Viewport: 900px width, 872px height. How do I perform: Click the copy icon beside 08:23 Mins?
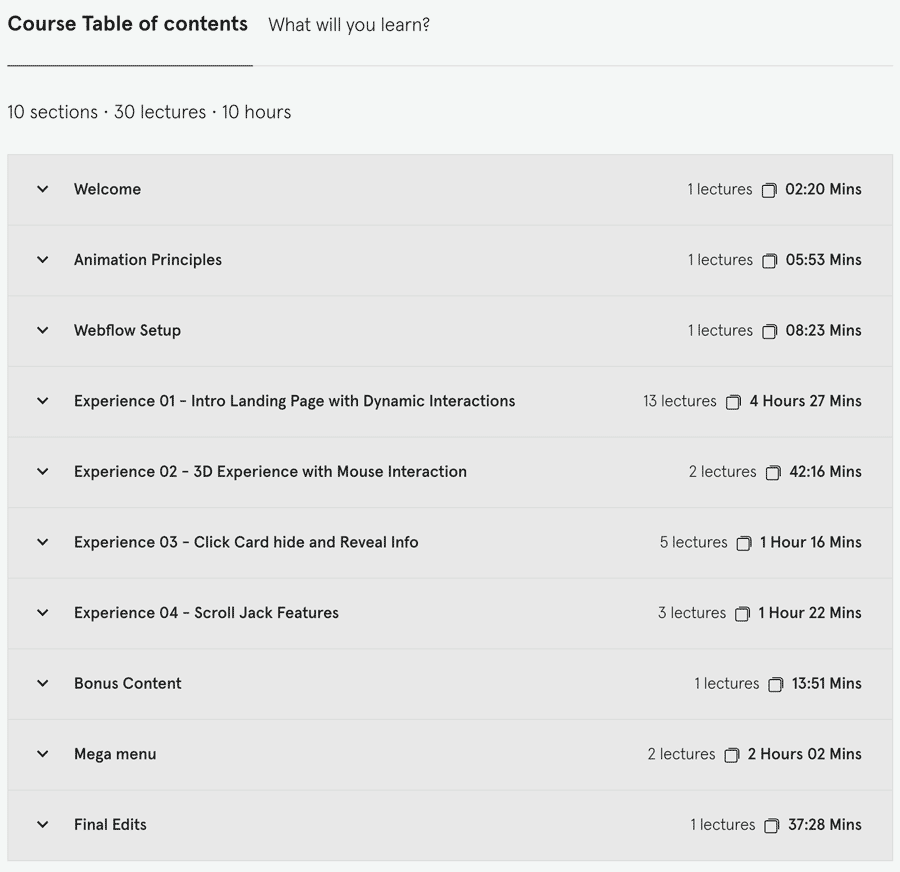[769, 331]
